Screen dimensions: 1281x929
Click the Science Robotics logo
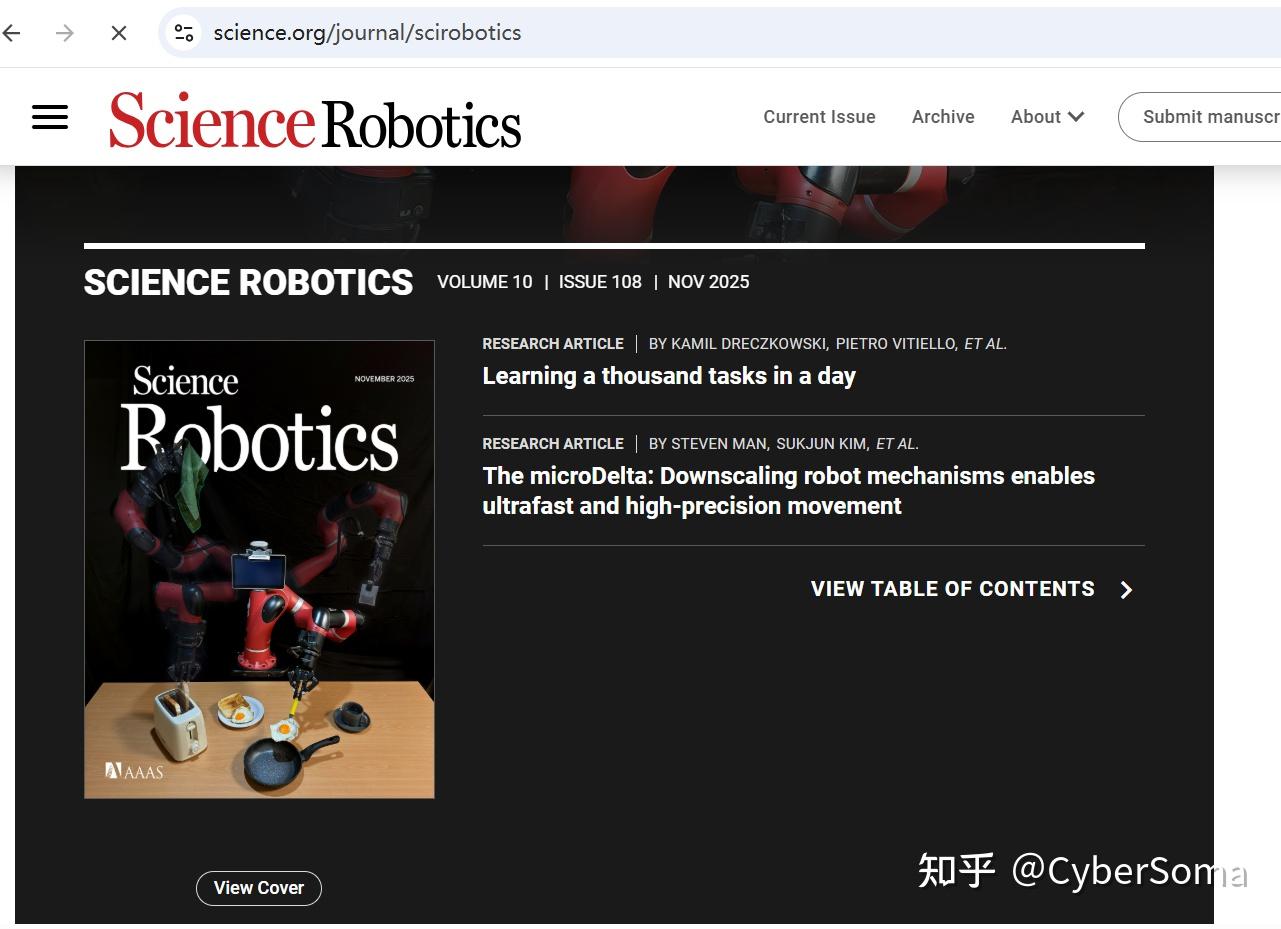pos(315,120)
